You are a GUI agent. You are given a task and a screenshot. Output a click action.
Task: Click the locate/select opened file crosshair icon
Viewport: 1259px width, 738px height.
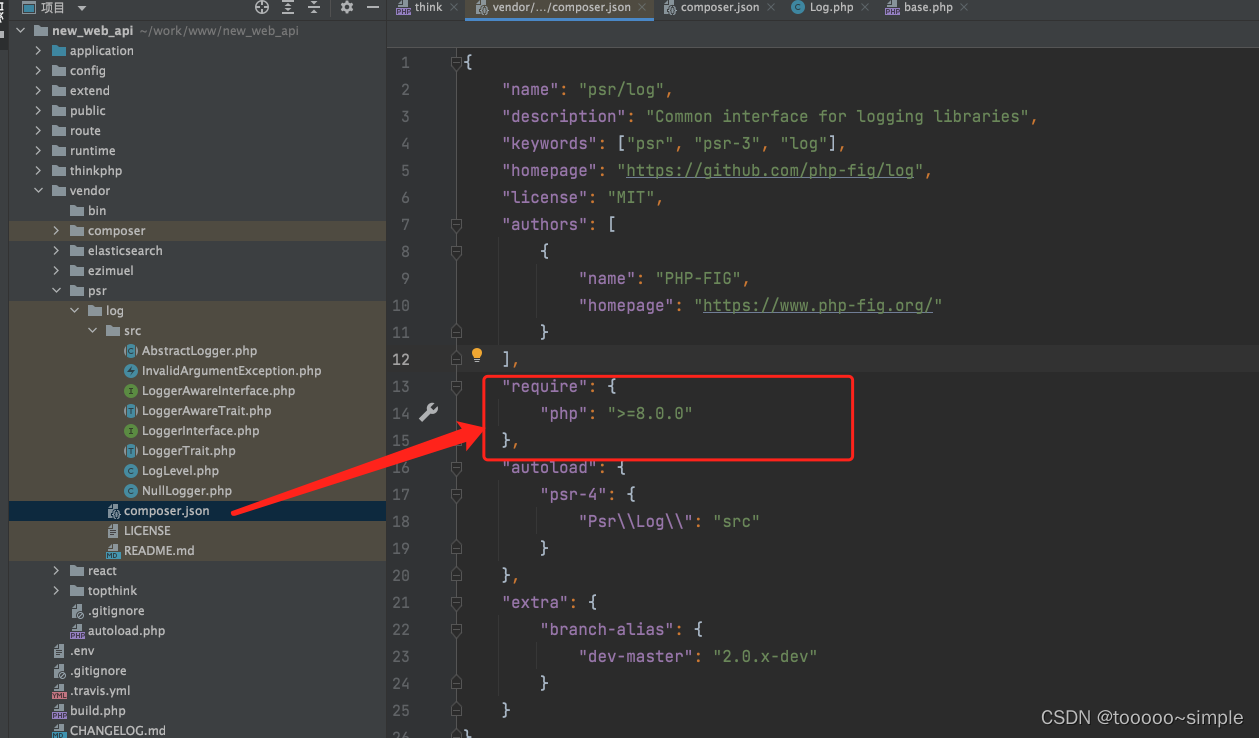(x=262, y=7)
